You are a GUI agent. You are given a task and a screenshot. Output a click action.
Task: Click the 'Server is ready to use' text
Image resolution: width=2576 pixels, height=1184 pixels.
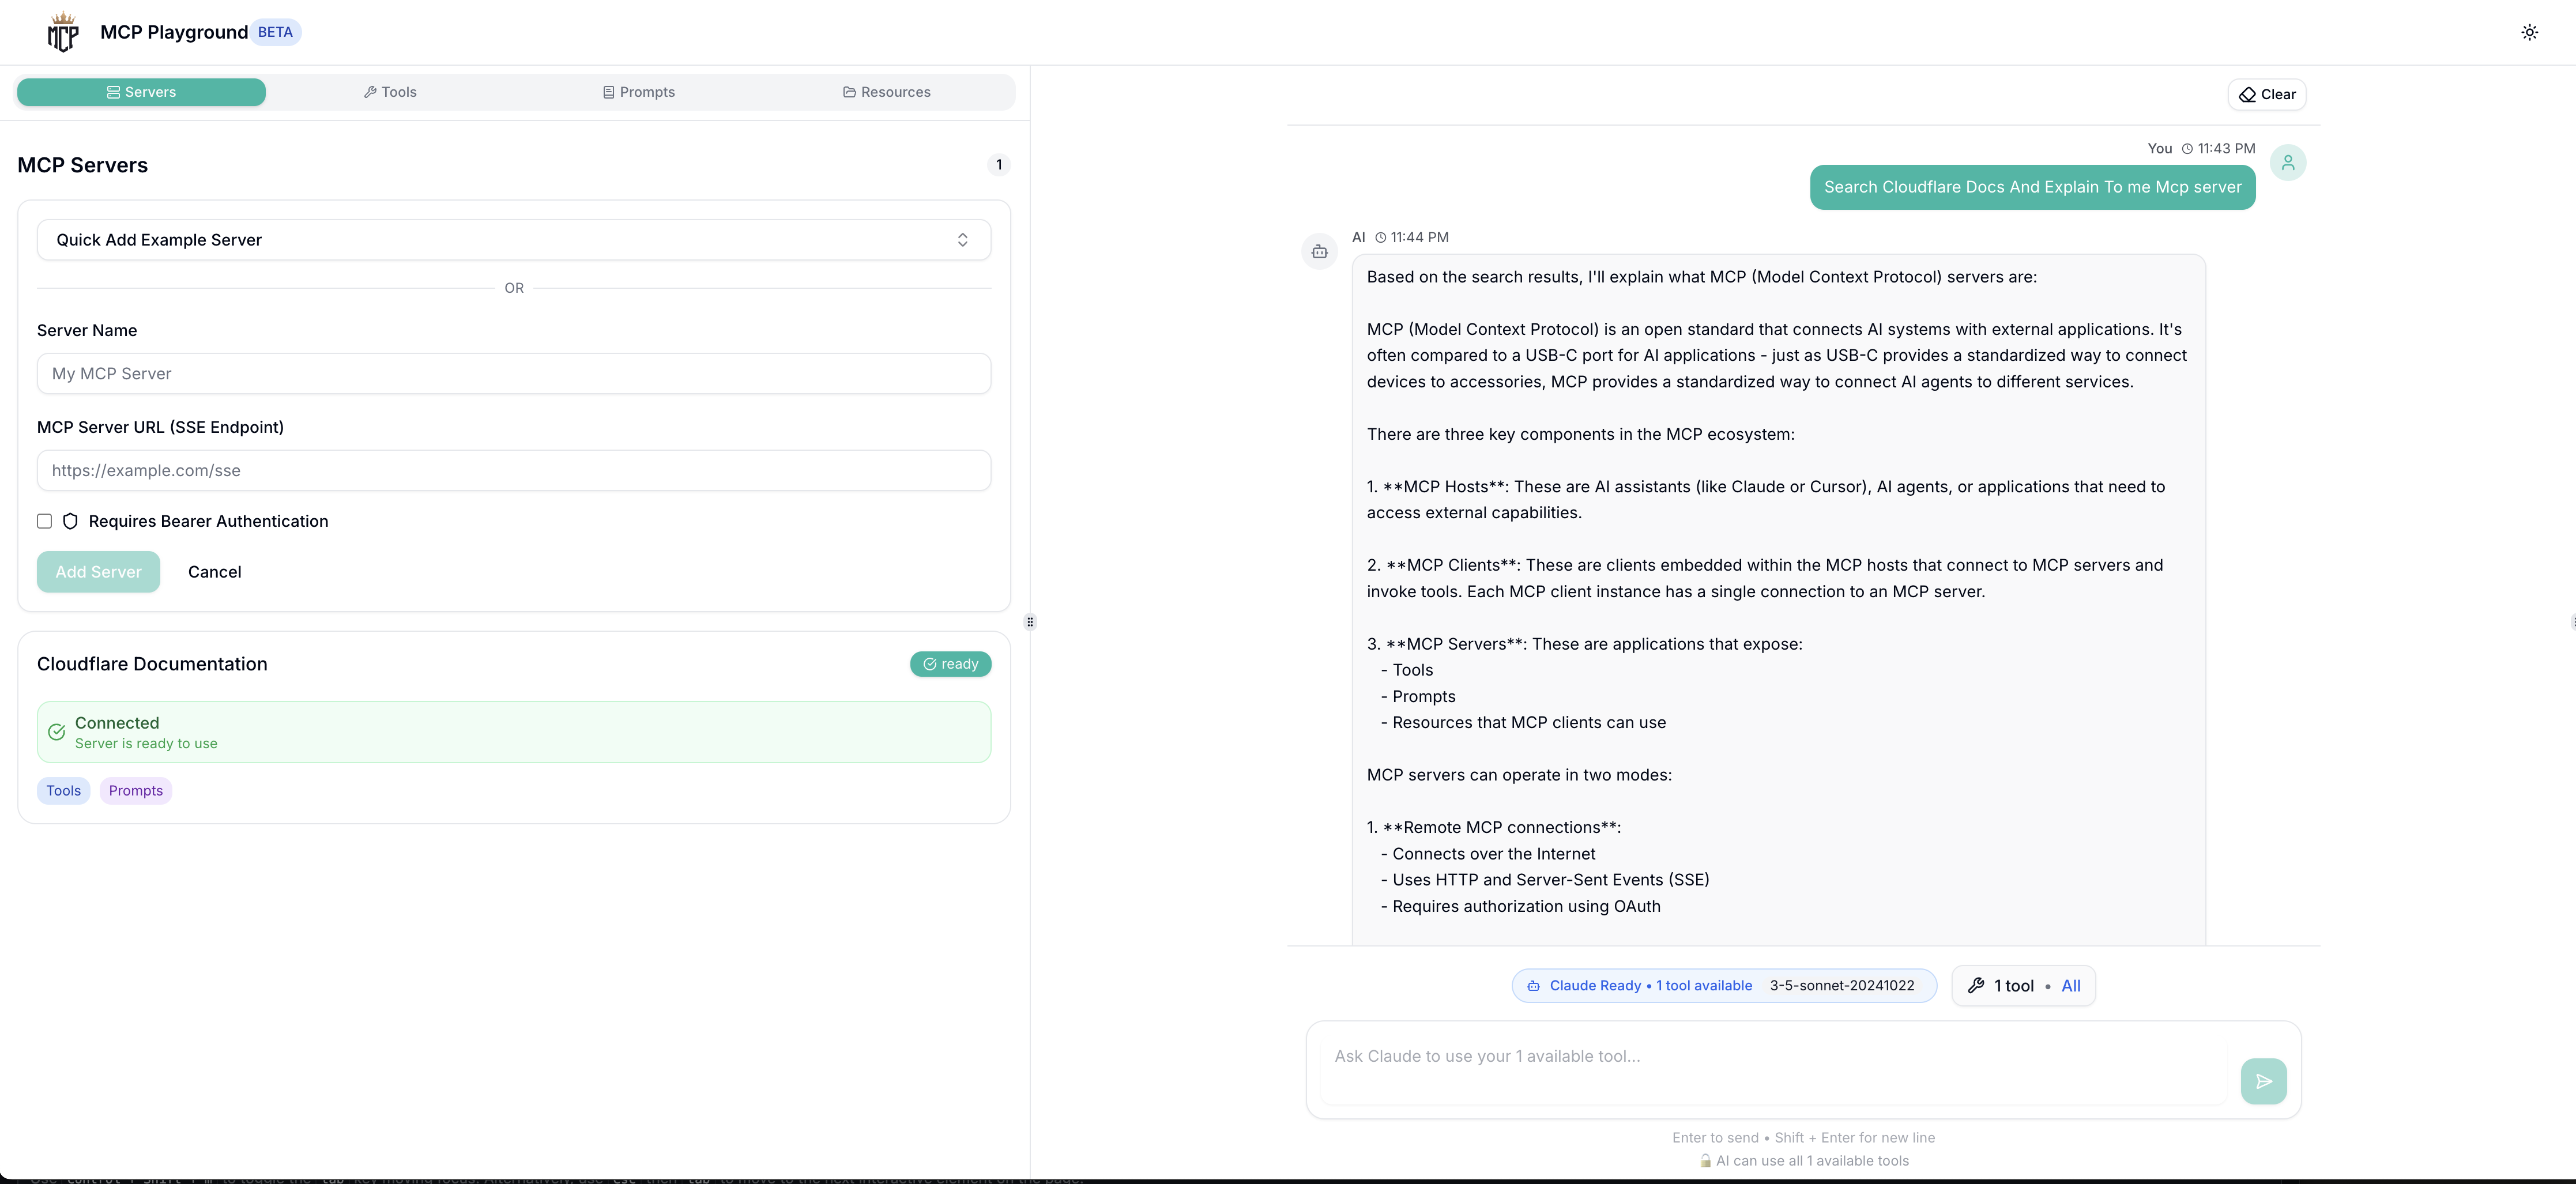point(146,744)
